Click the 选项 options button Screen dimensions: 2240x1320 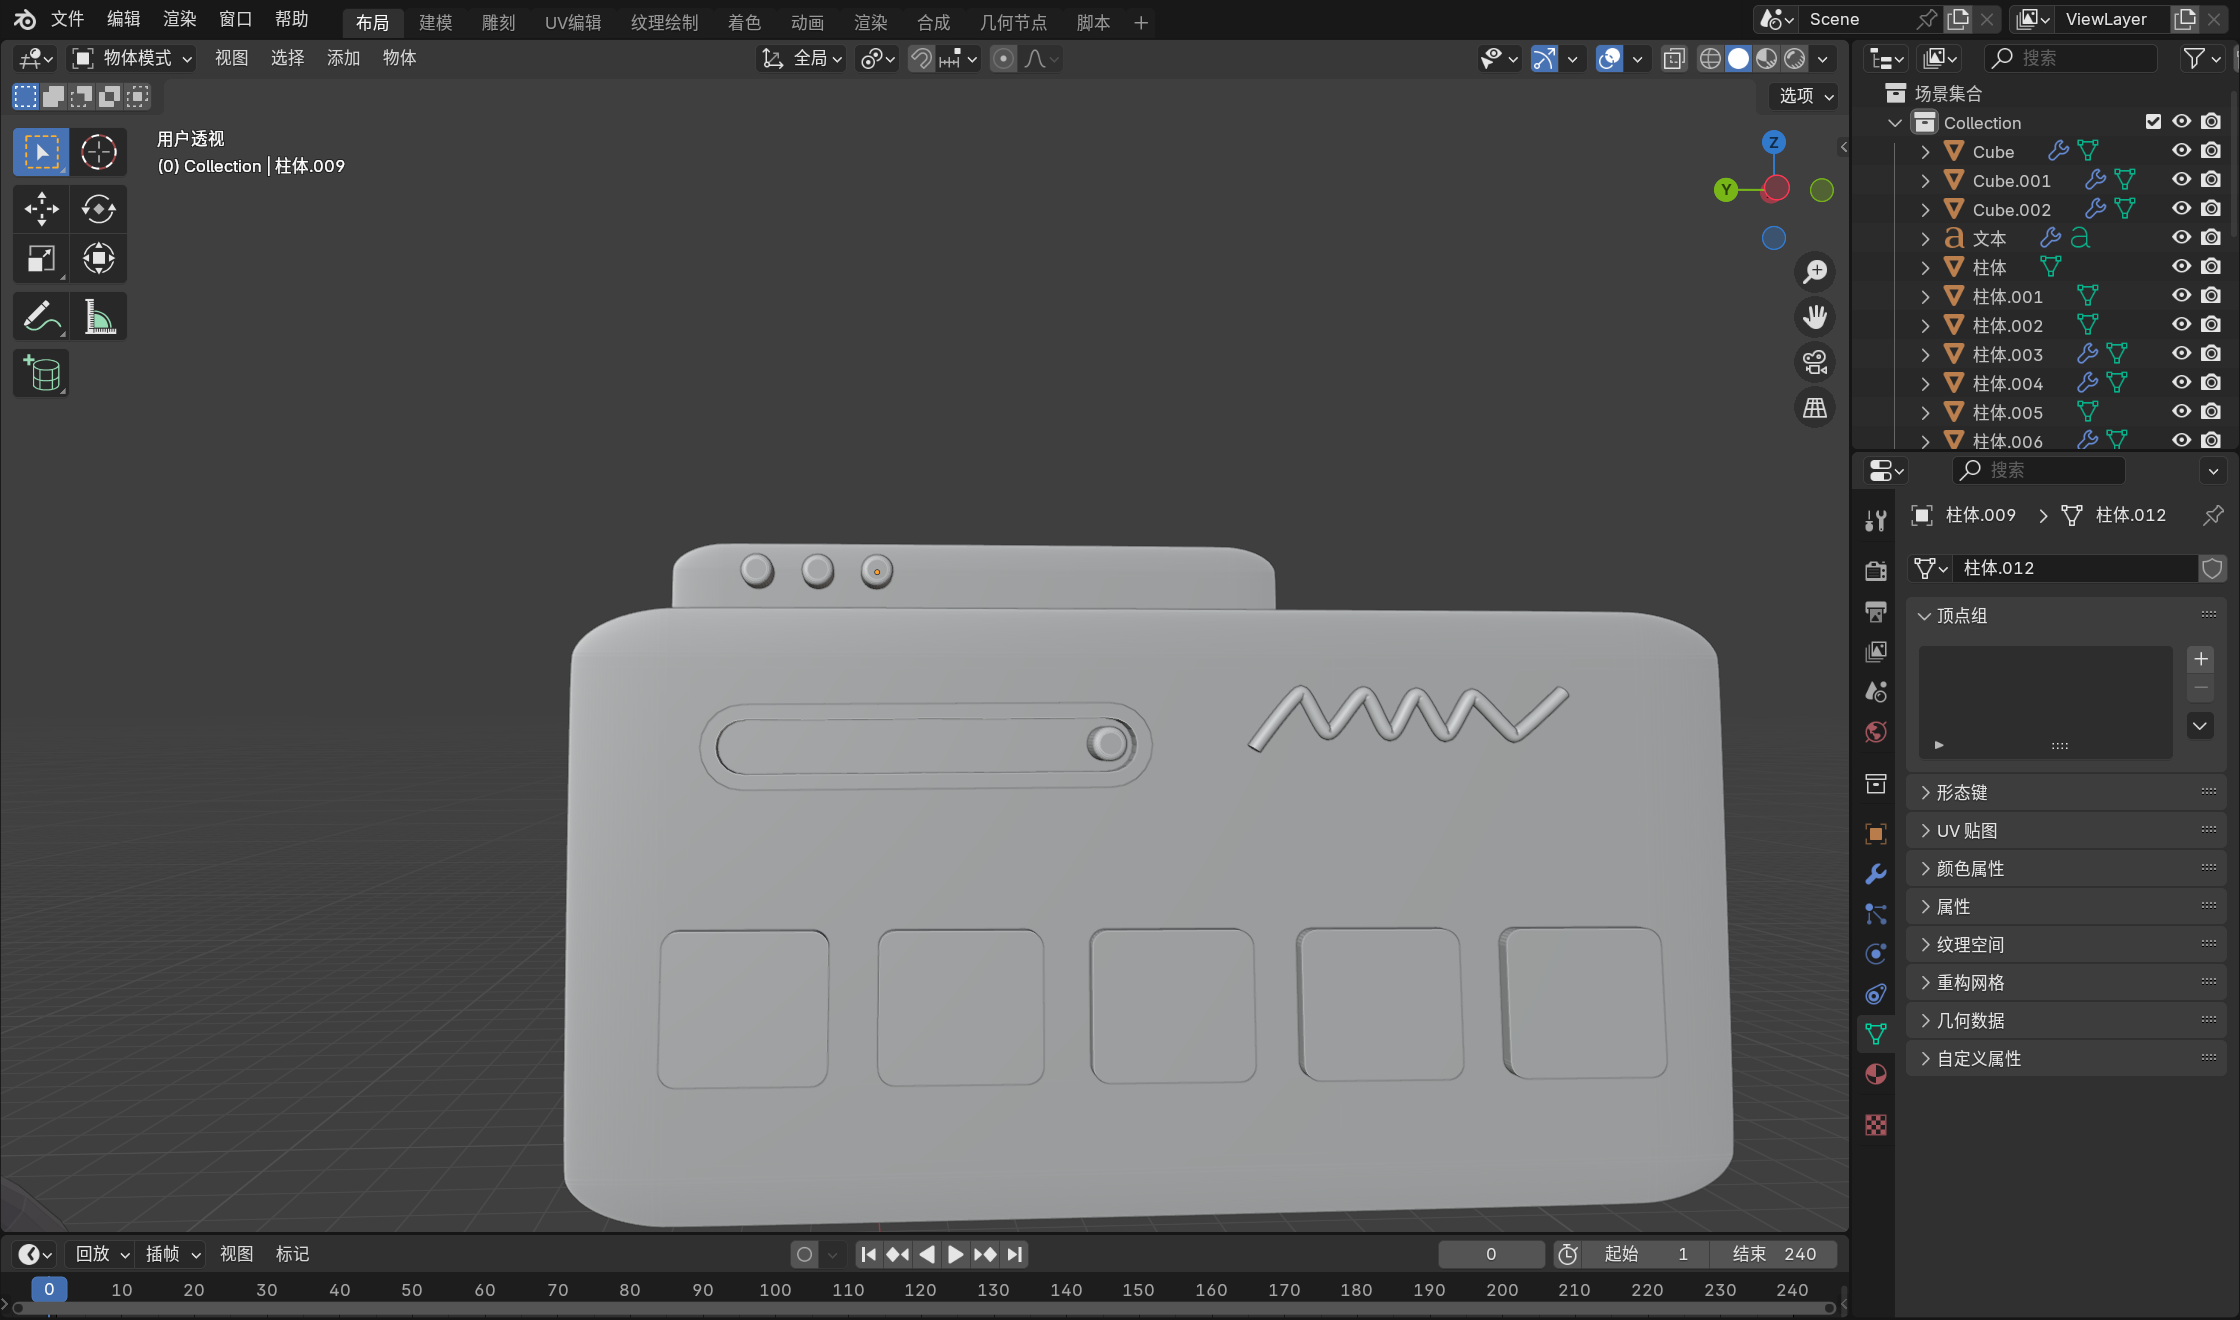[1805, 96]
